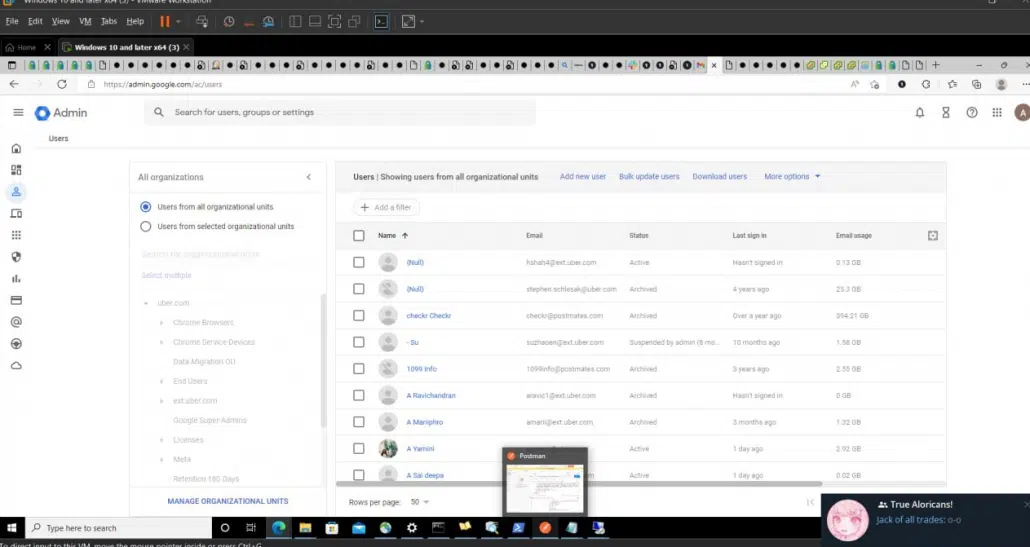The image size is (1030, 547).
Task: Click Add new user link
Action: pos(583,177)
